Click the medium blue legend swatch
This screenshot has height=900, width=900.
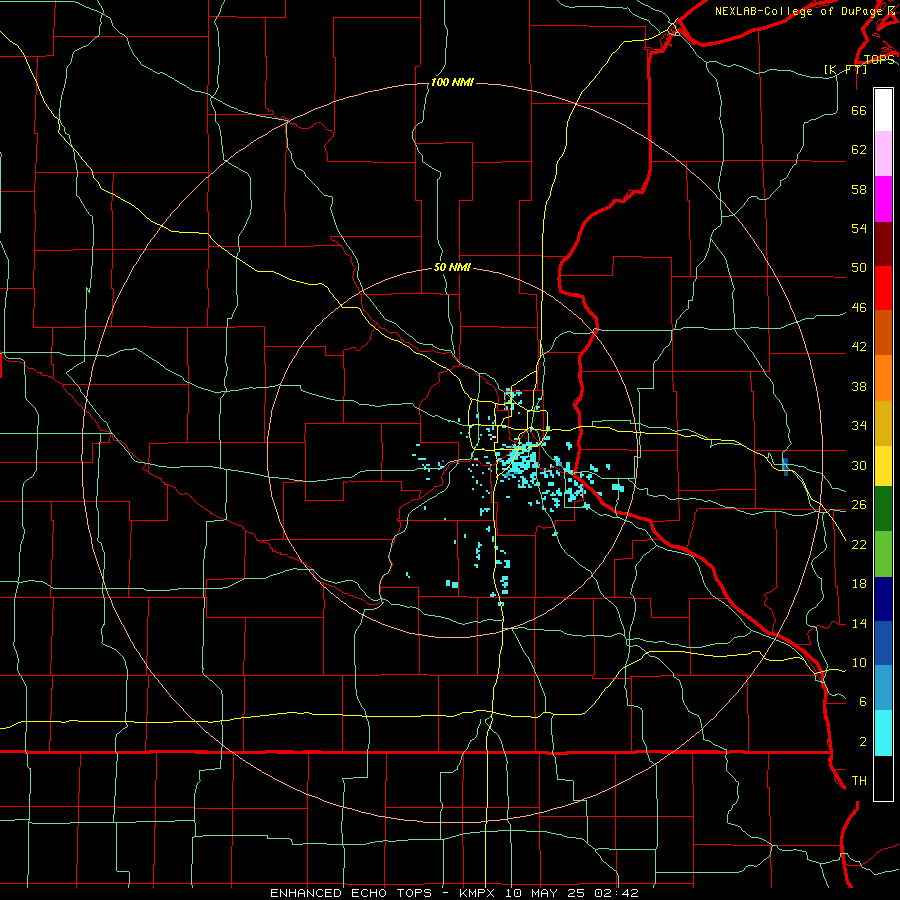coord(883,643)
